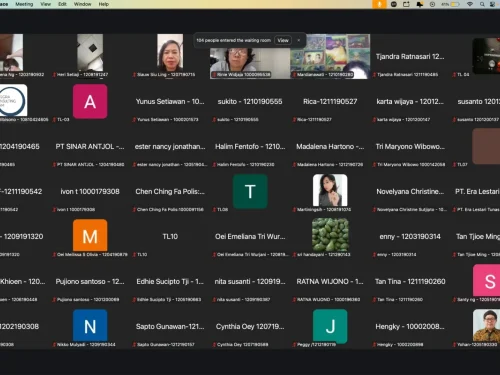This screenshot has width=500, height=375.
Task: Dismiss the waiting room notification
Action: (299, 40)
